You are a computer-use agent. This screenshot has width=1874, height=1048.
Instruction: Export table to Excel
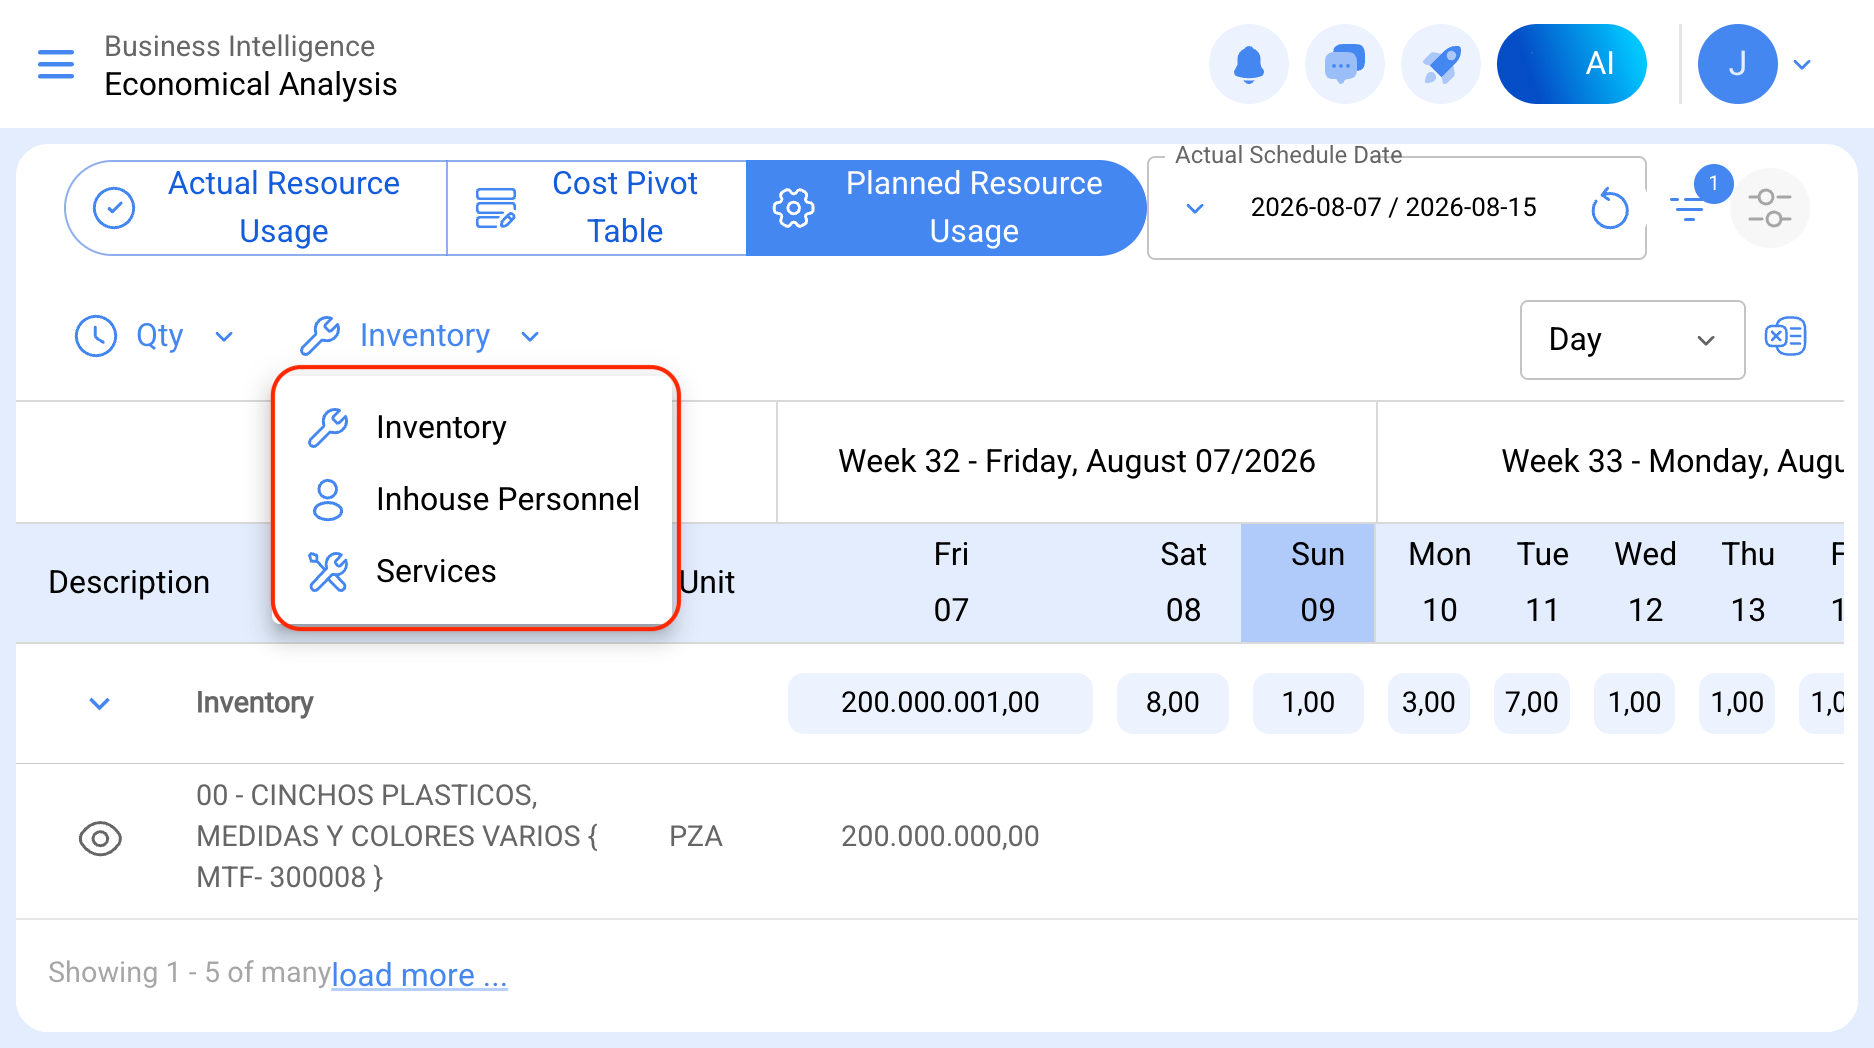[x=1785, y=337]
